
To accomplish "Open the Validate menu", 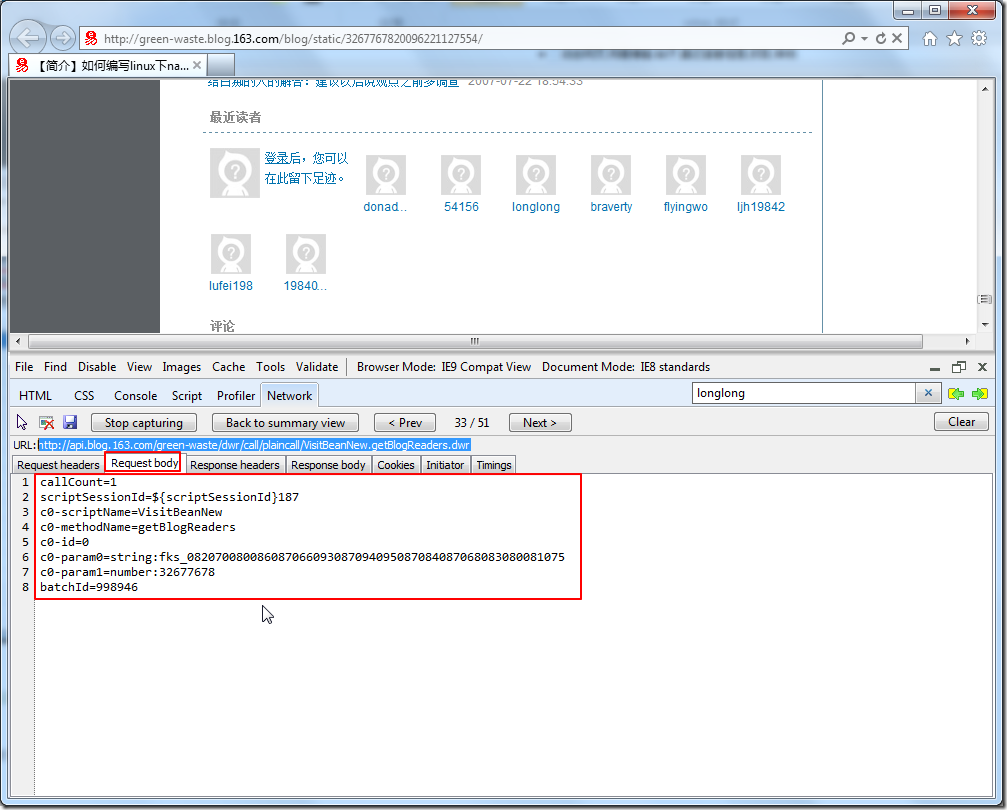I will point(317,367).
